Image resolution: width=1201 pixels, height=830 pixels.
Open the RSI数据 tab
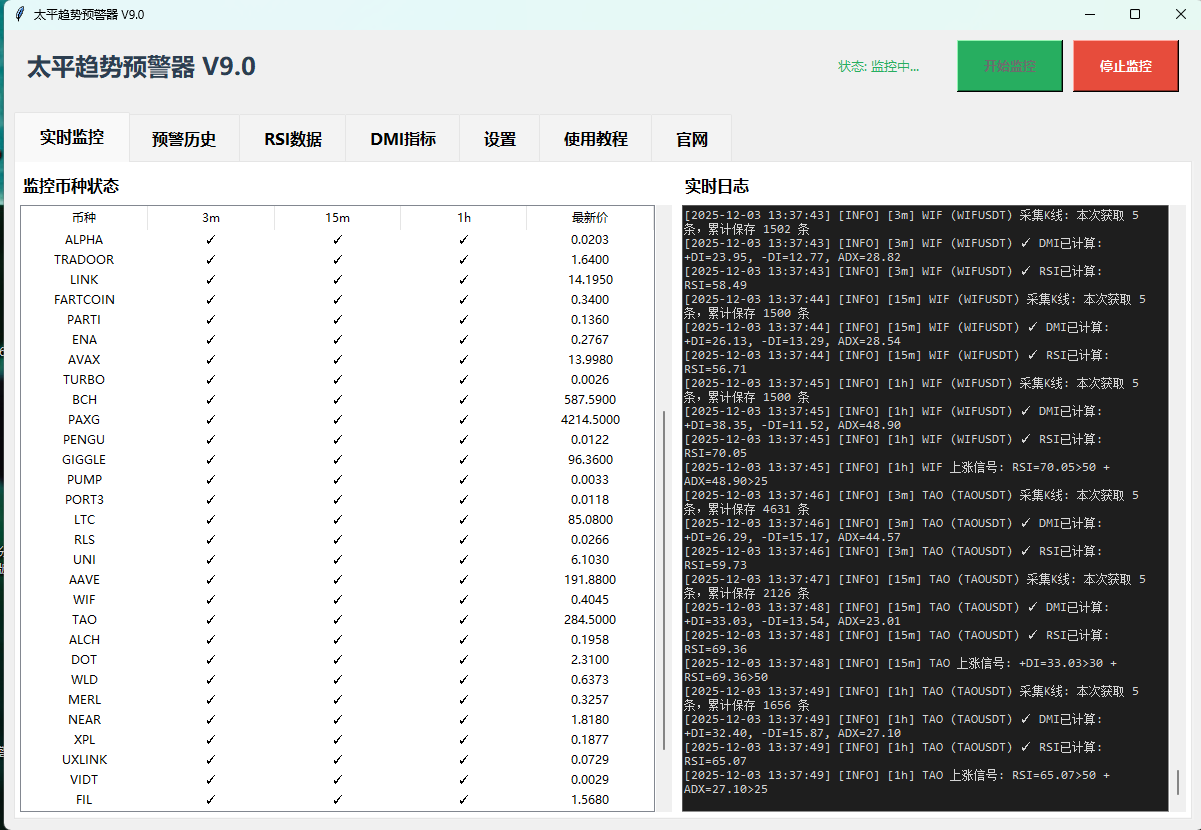pos(293,139)
